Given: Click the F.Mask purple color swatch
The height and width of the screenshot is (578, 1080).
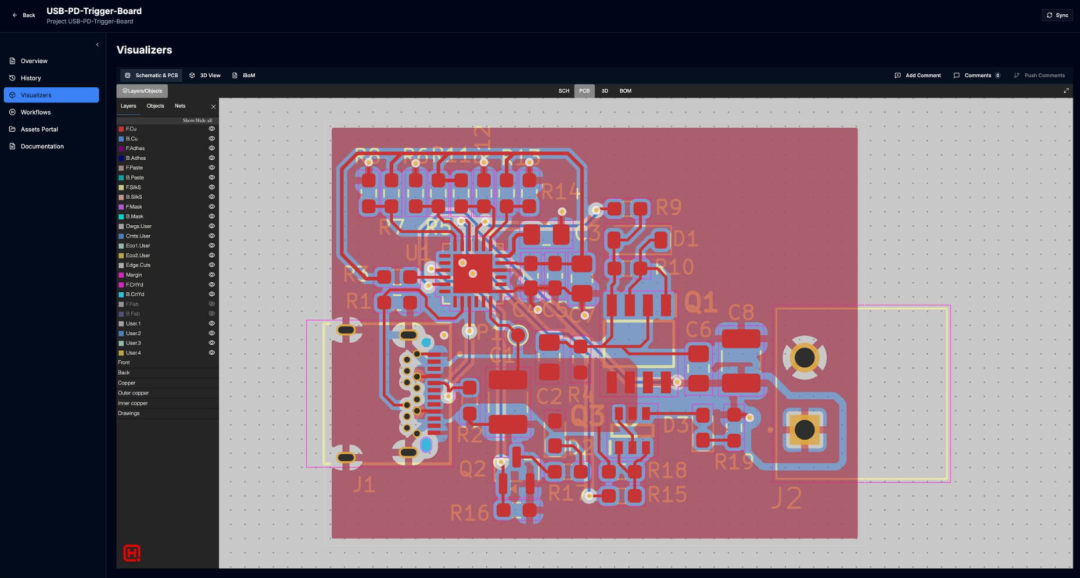Looking at the screenshot, I should coord(121,207).
